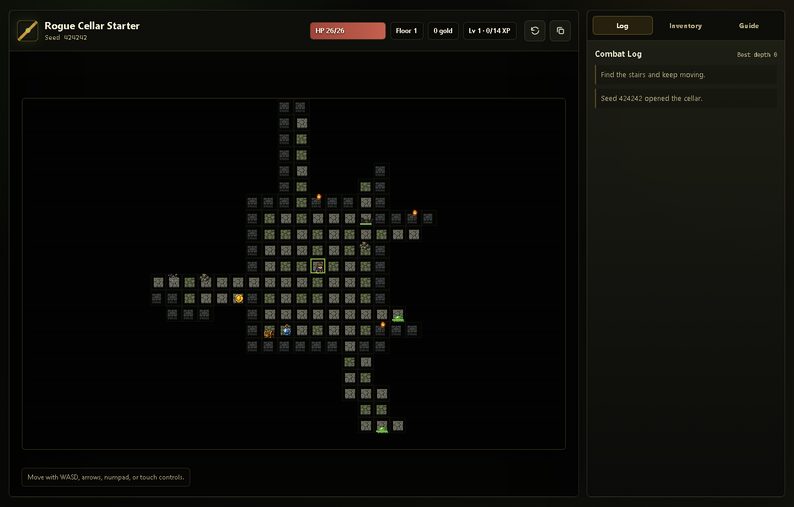The width and height of the screenshot is (794, 507).
Task: Click the torch near the south-east wall
Action: click(x=382, y=326)
